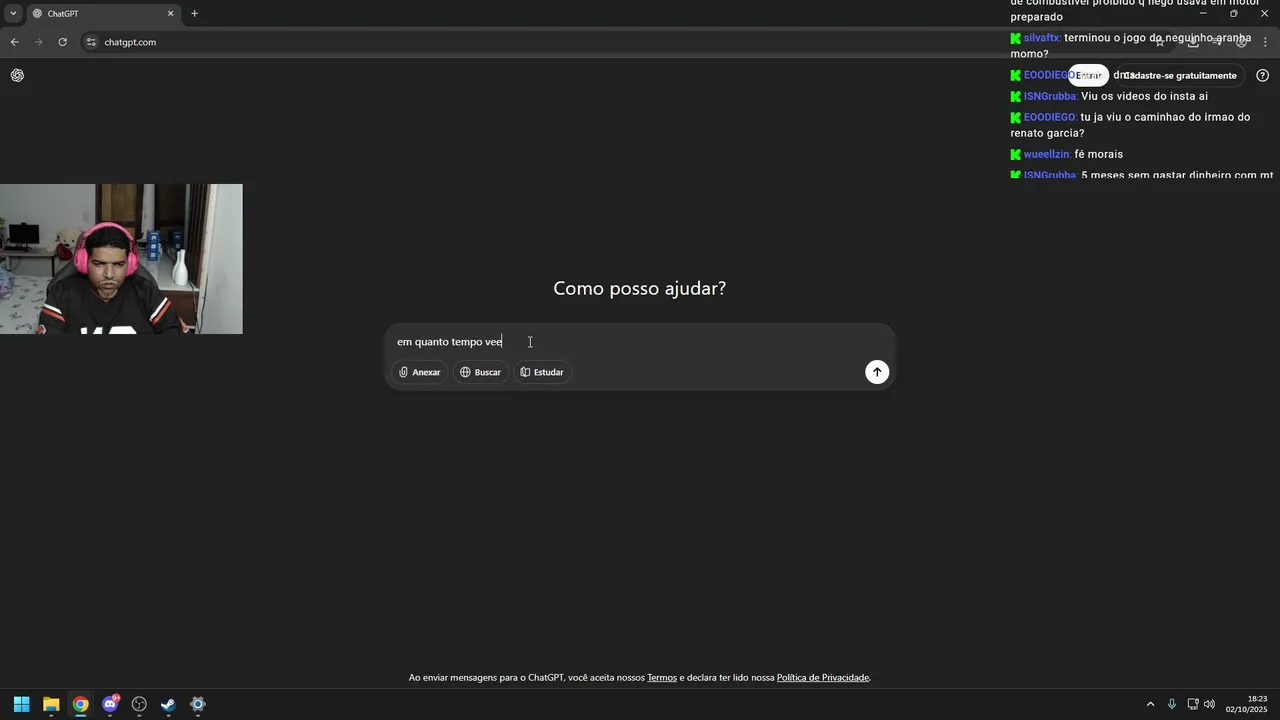
Task: Click Cadastre-se gratuitamente sign-up button
Action: 1180,75
